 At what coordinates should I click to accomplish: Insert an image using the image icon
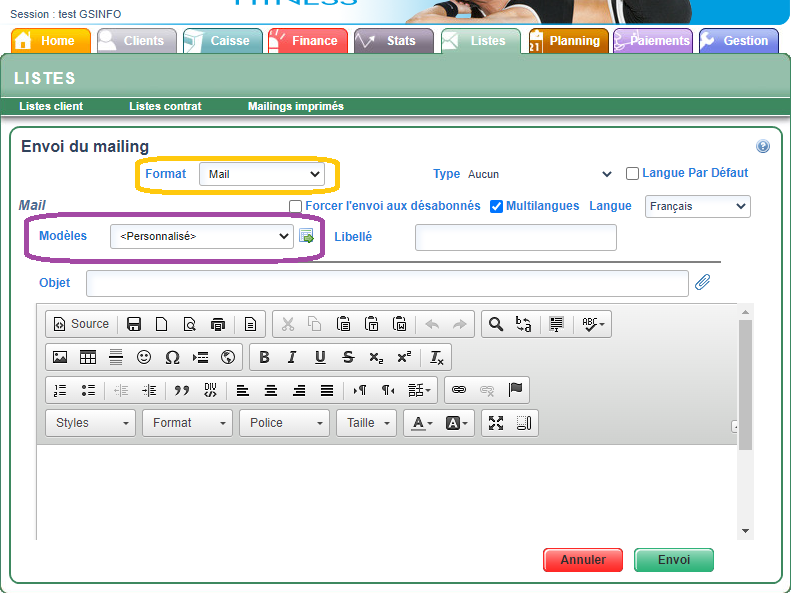[60, 357]
